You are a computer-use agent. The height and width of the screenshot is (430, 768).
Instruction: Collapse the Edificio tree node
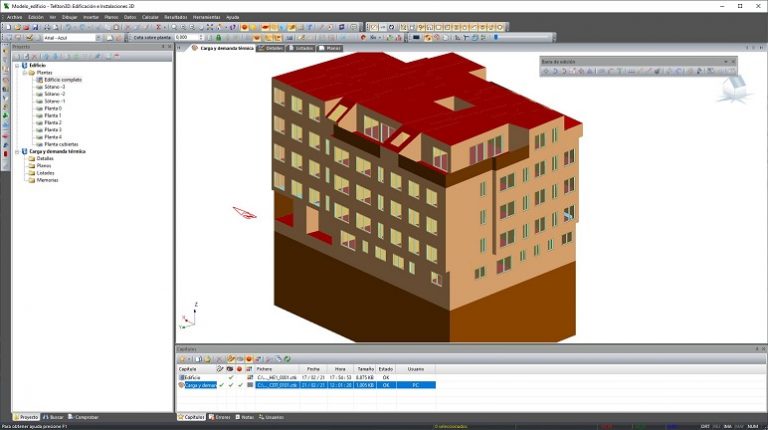click(x=17, y=65)
